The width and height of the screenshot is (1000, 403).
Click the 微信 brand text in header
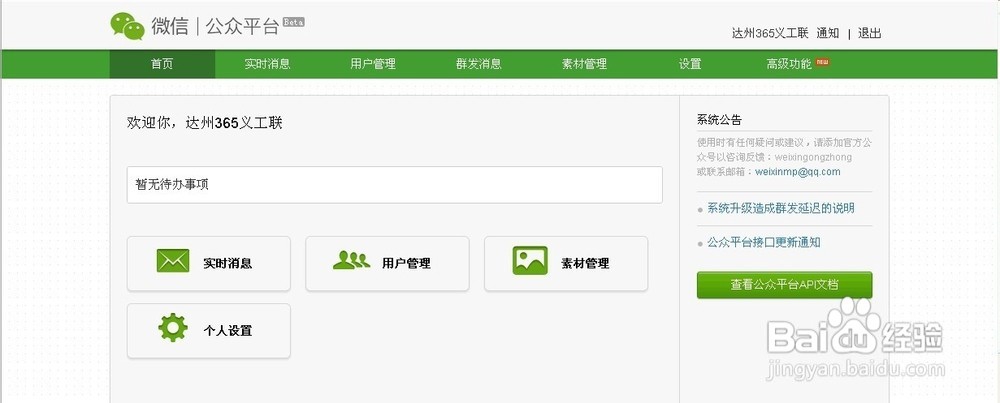tap(170, 26)
